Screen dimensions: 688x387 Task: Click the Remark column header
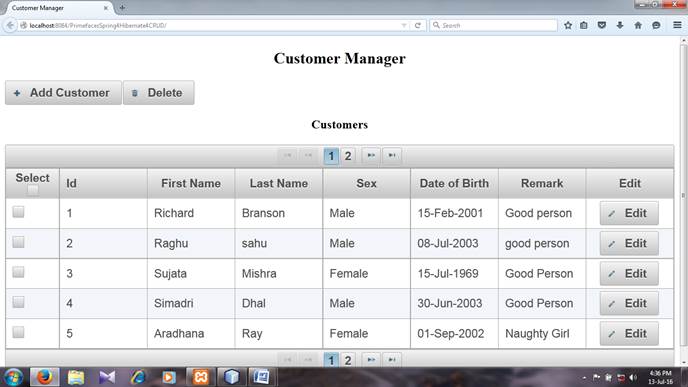point(542,183)
